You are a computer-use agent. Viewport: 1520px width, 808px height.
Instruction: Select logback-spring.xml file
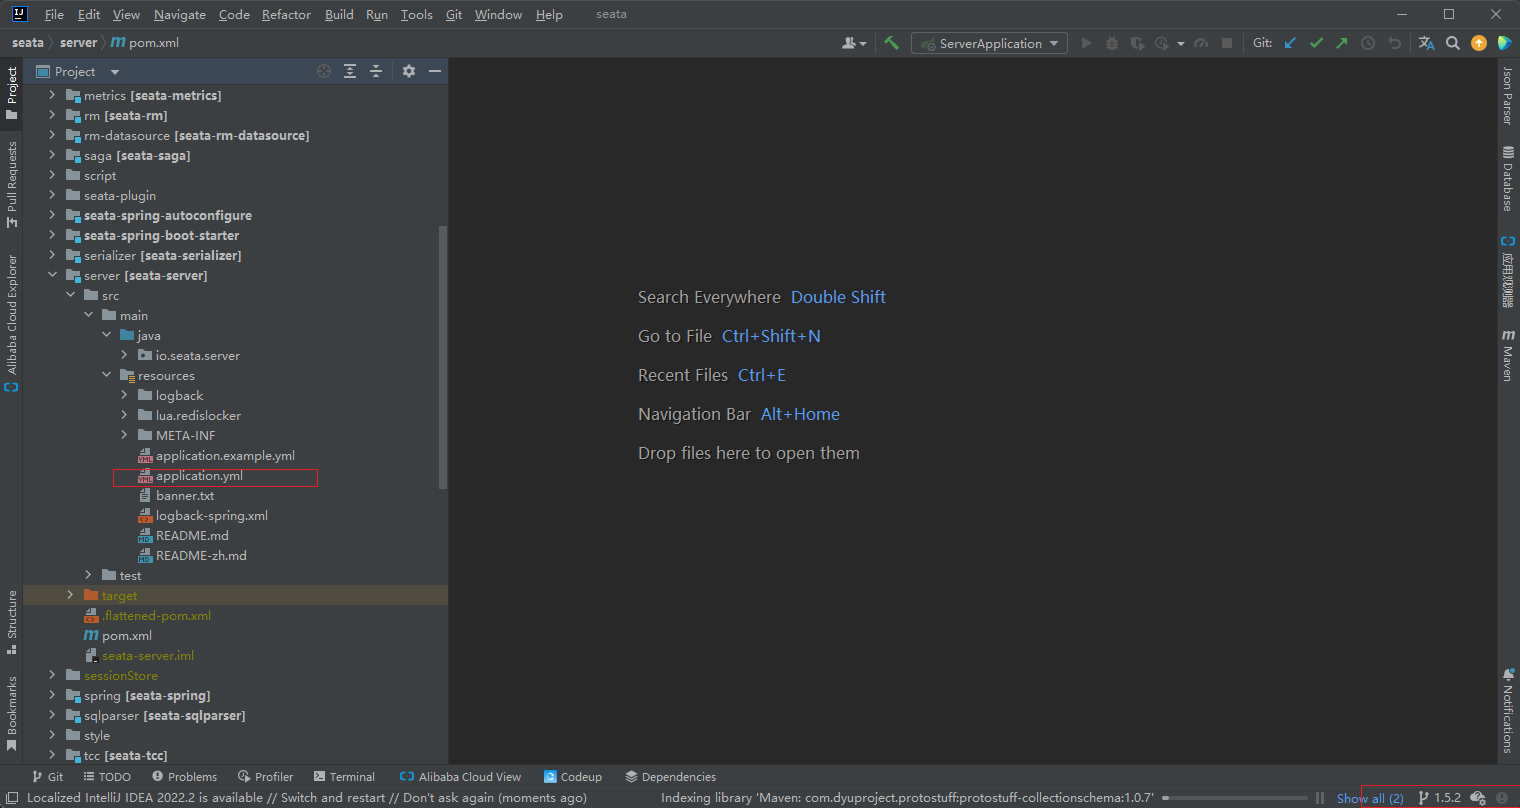203,516
